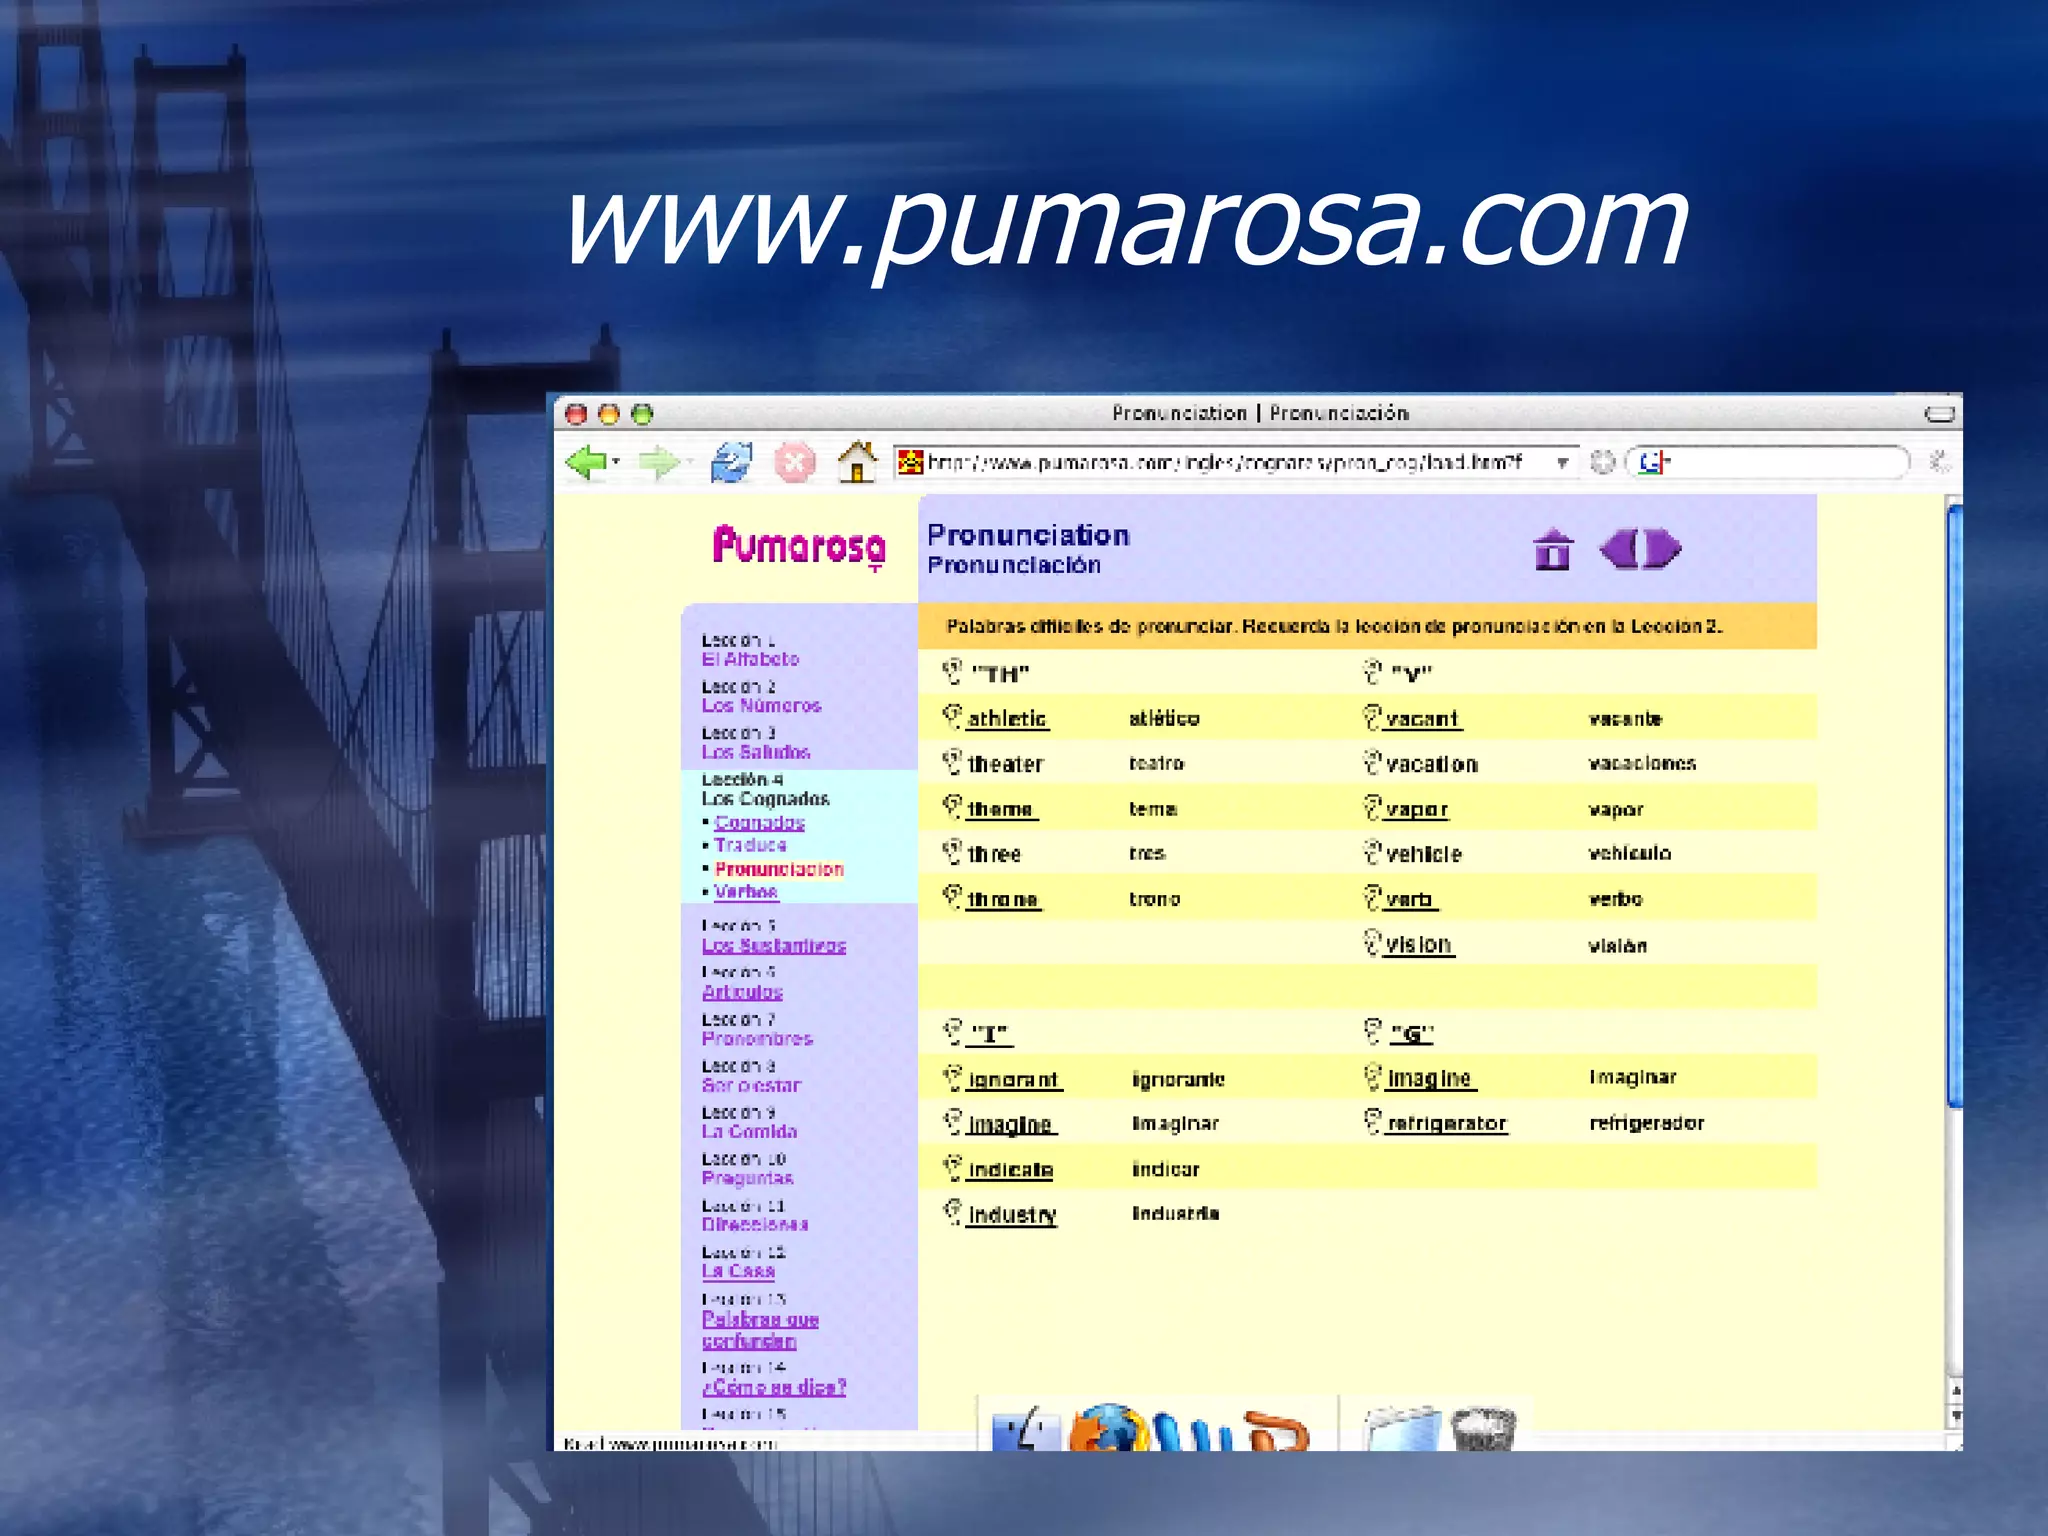Click the browser Back arrow button
This screenshot has width=2048, height=1536.
tap(586, 462)
